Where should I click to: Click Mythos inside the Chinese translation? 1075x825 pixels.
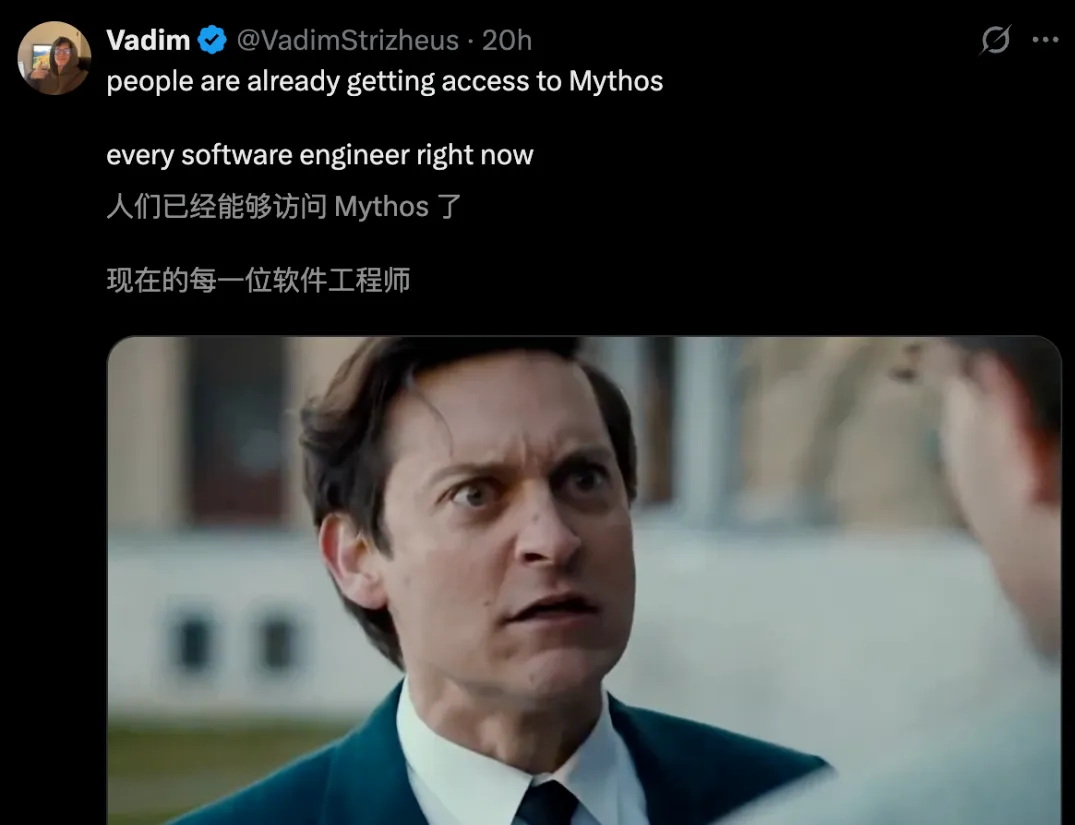pos(381,206)
